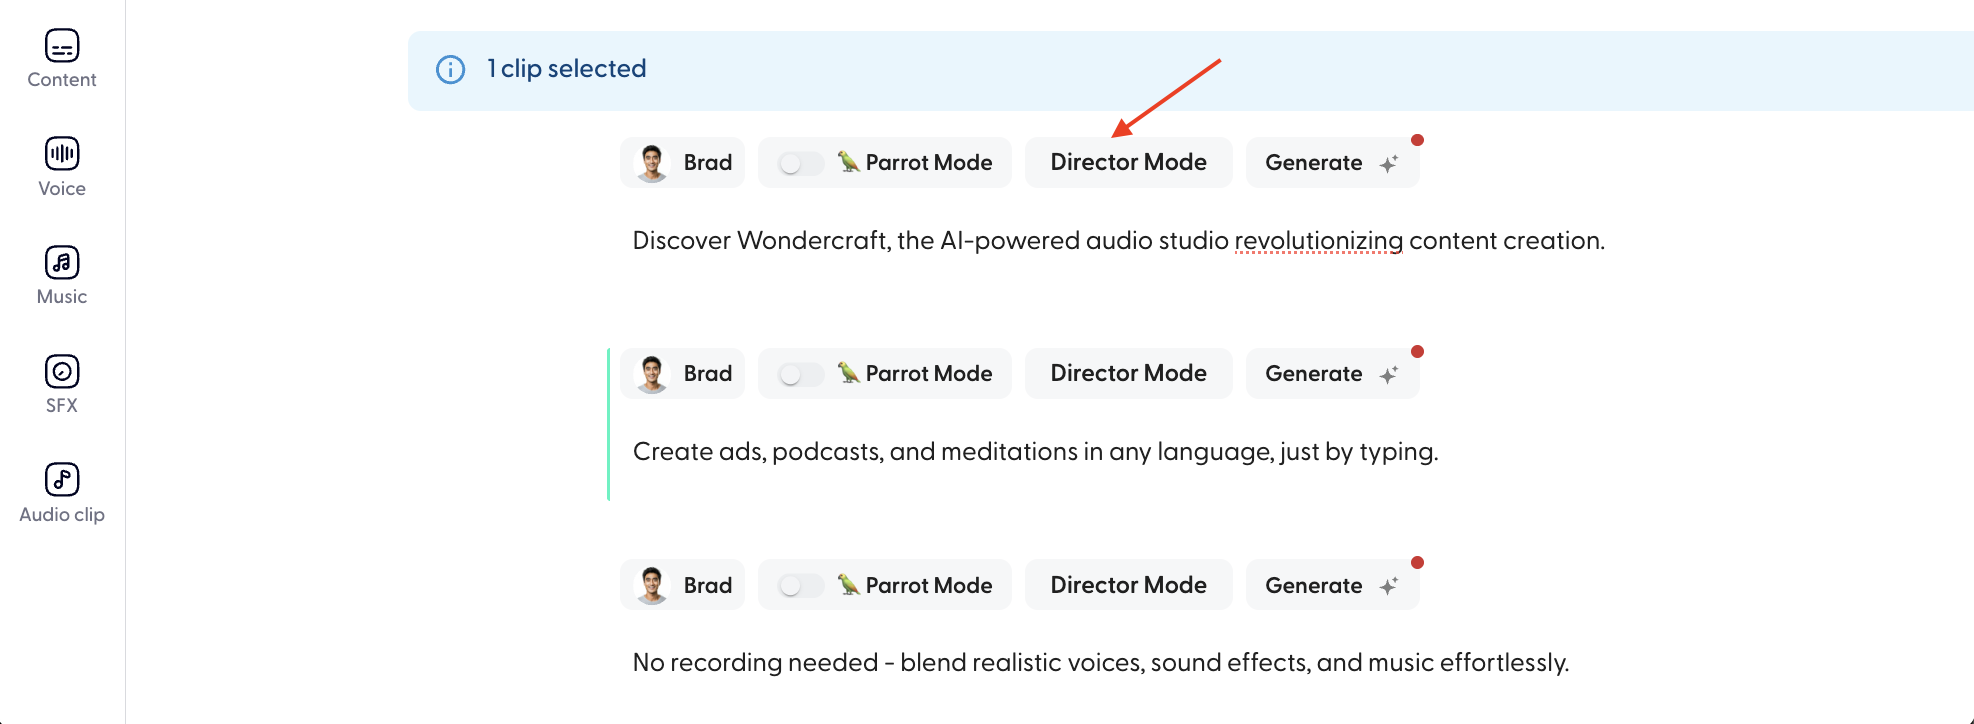Open the Audio clip panel in sidebar
The image size is (1974, 724).
pyautogui.click(x=62, y=493)
